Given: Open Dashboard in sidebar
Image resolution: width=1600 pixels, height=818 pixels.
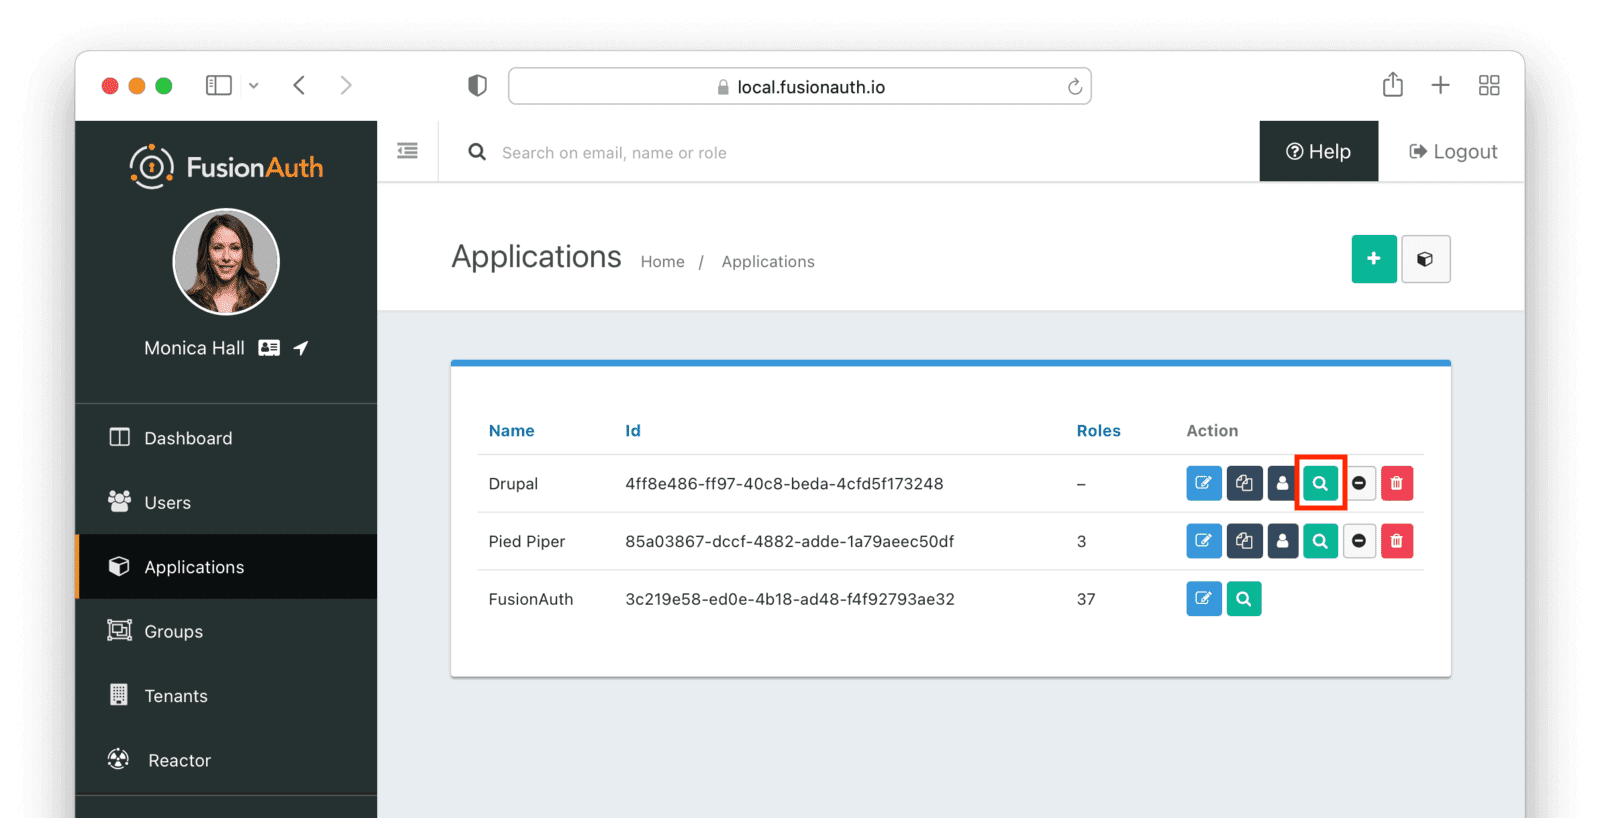Looking at the screenshot, I should pyautogui.click(x=226, y=438).
